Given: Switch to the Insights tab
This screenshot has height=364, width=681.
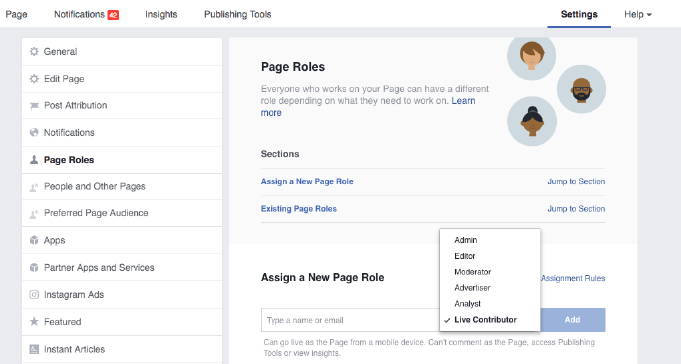Looking at the screenshot, I should (x=161, y=14).
